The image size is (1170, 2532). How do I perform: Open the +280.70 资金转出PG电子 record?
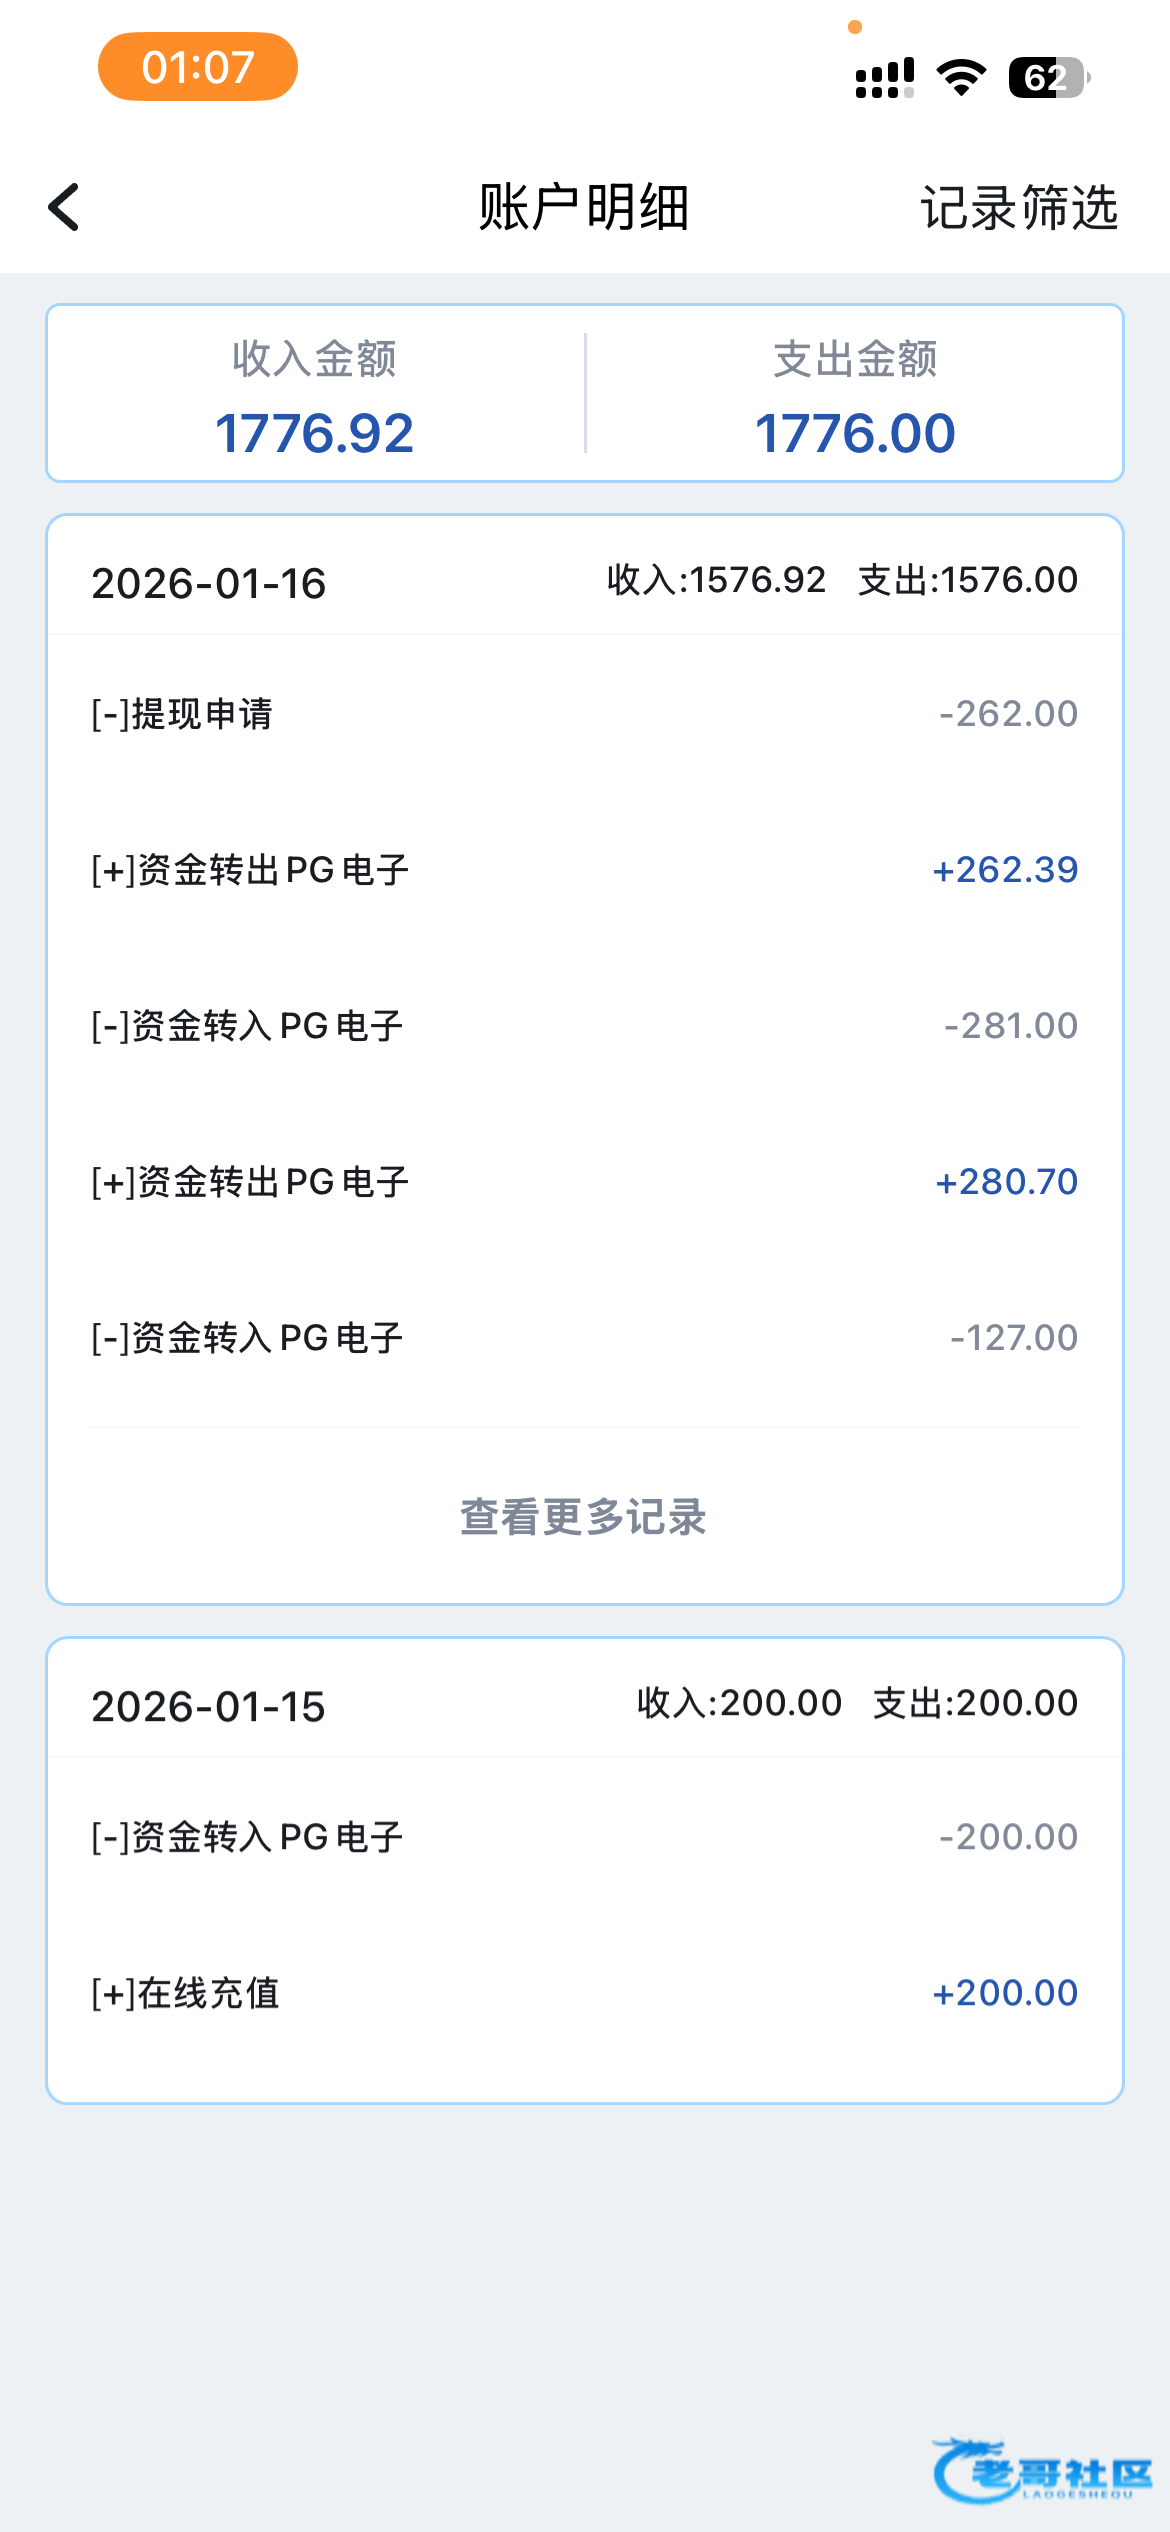(584, 1182)
